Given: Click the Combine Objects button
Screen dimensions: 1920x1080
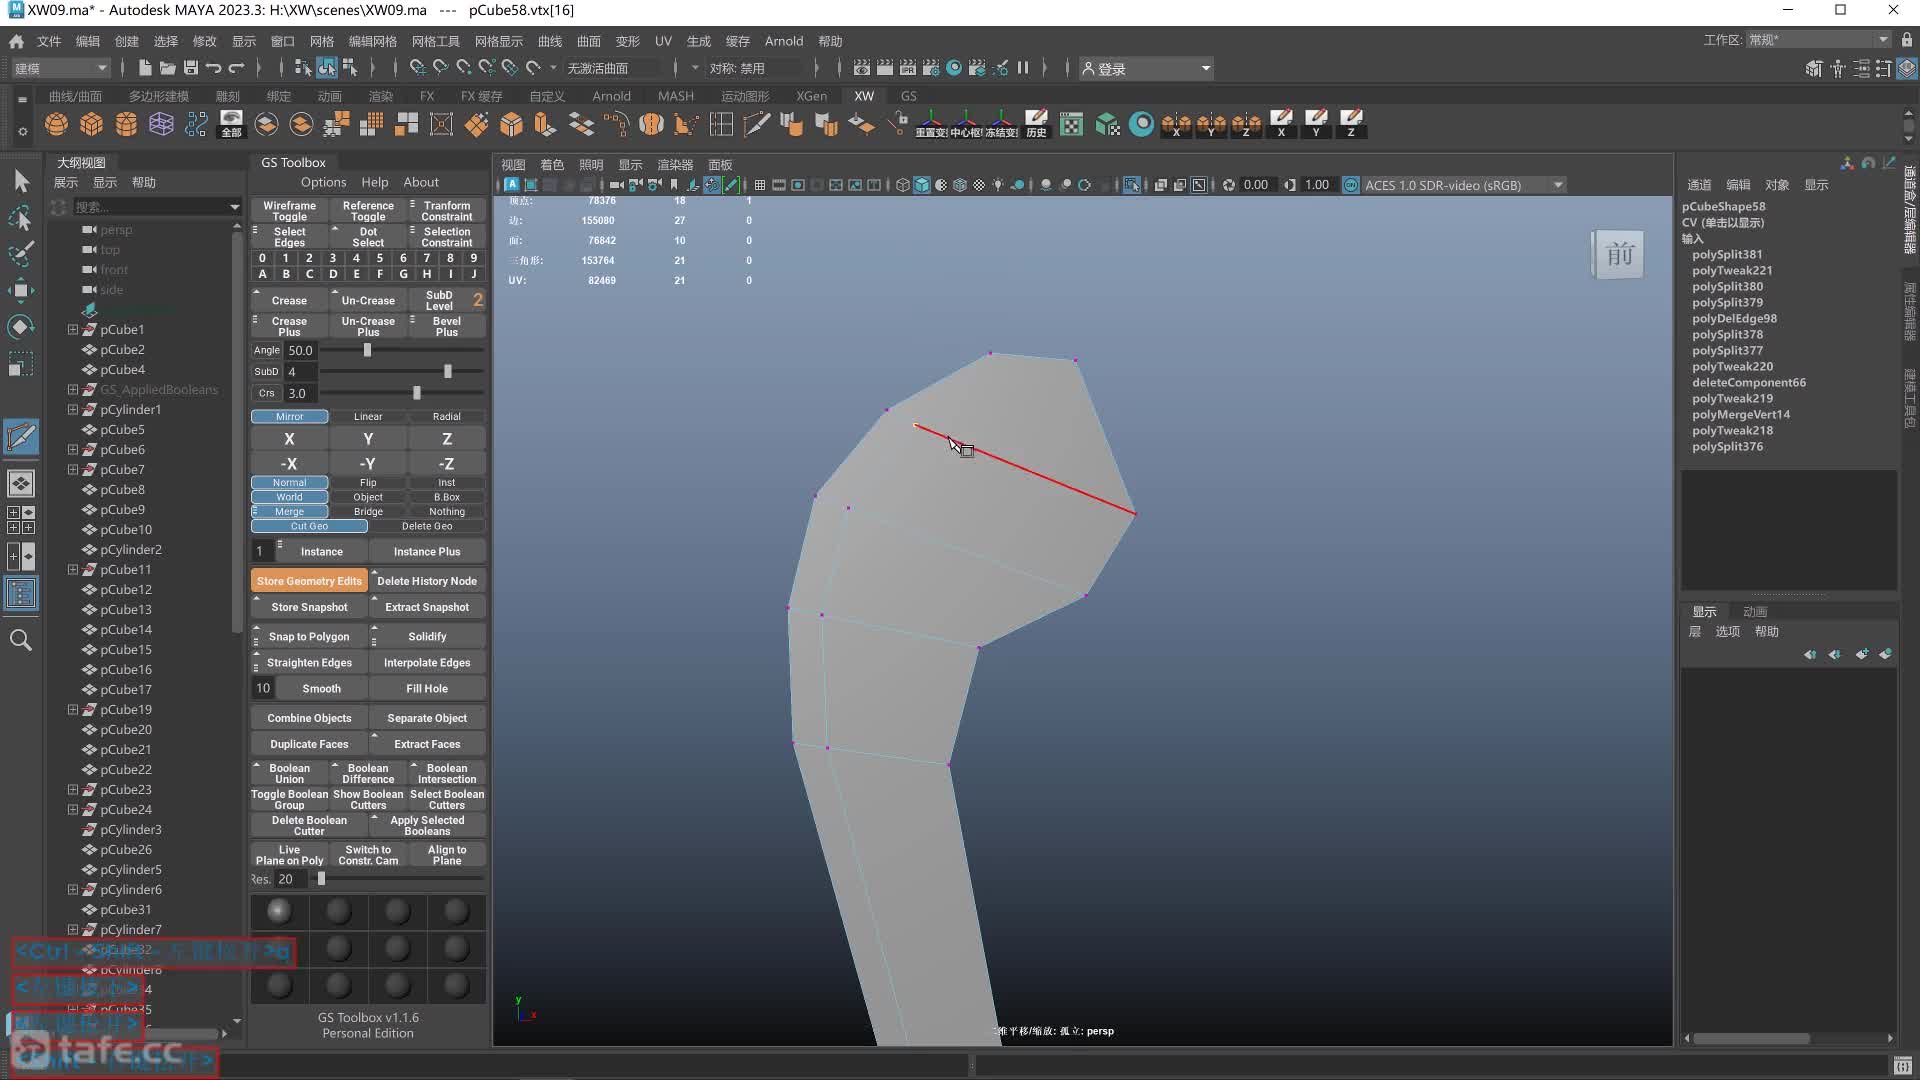Looking at the screenshot, I should (309, 718).
